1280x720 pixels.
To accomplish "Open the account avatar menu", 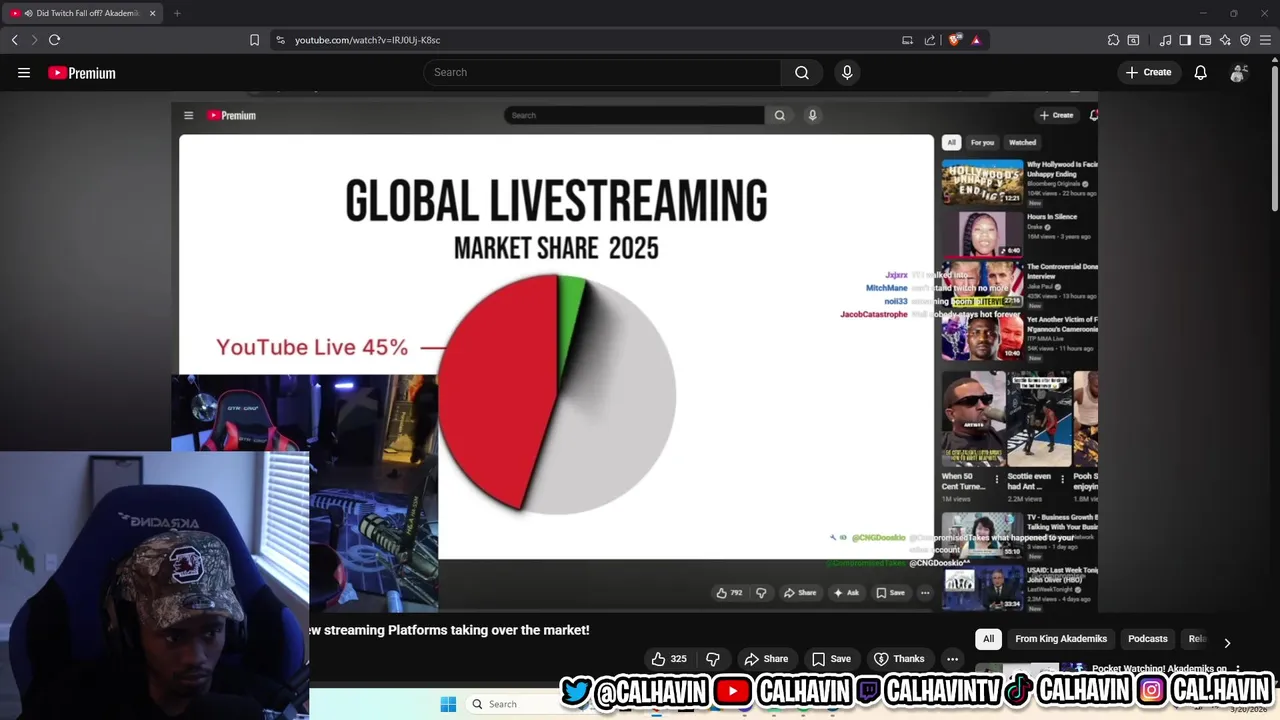I will click(1239, 73).
